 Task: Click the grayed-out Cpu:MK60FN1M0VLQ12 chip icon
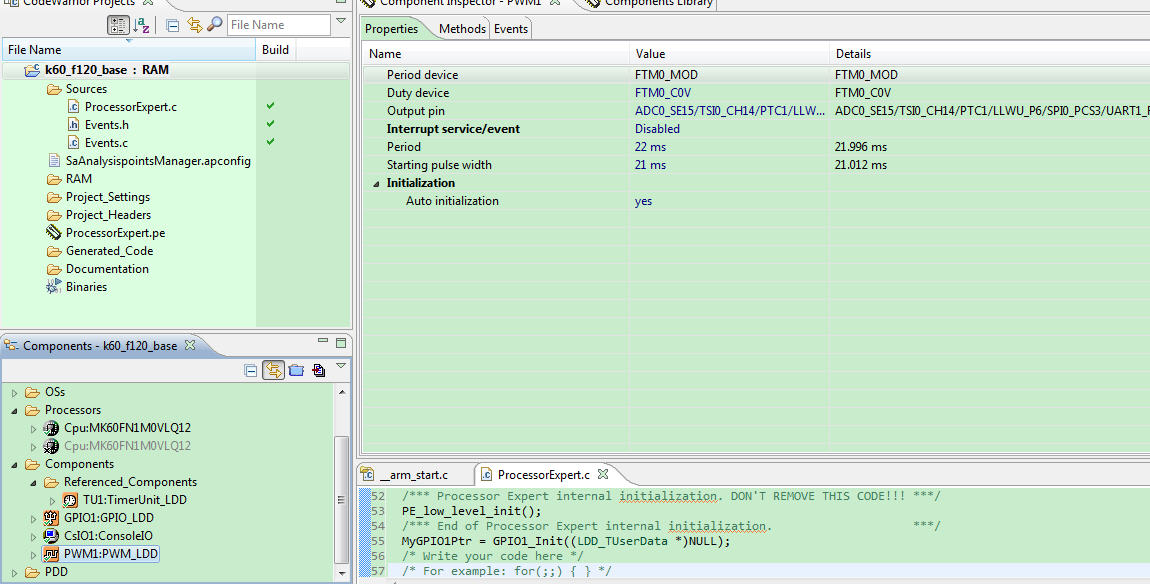(51, 445)
